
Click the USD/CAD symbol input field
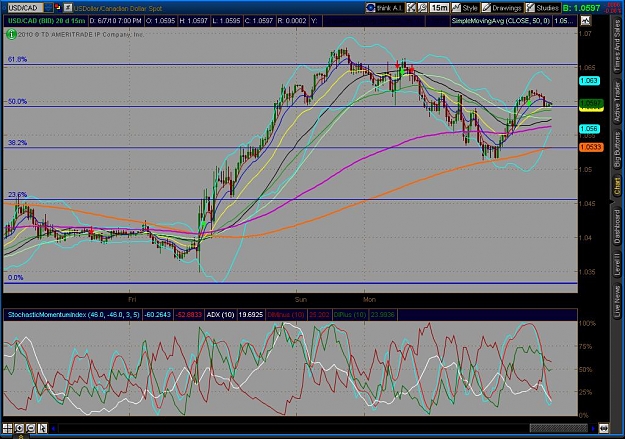coord(25,8)
